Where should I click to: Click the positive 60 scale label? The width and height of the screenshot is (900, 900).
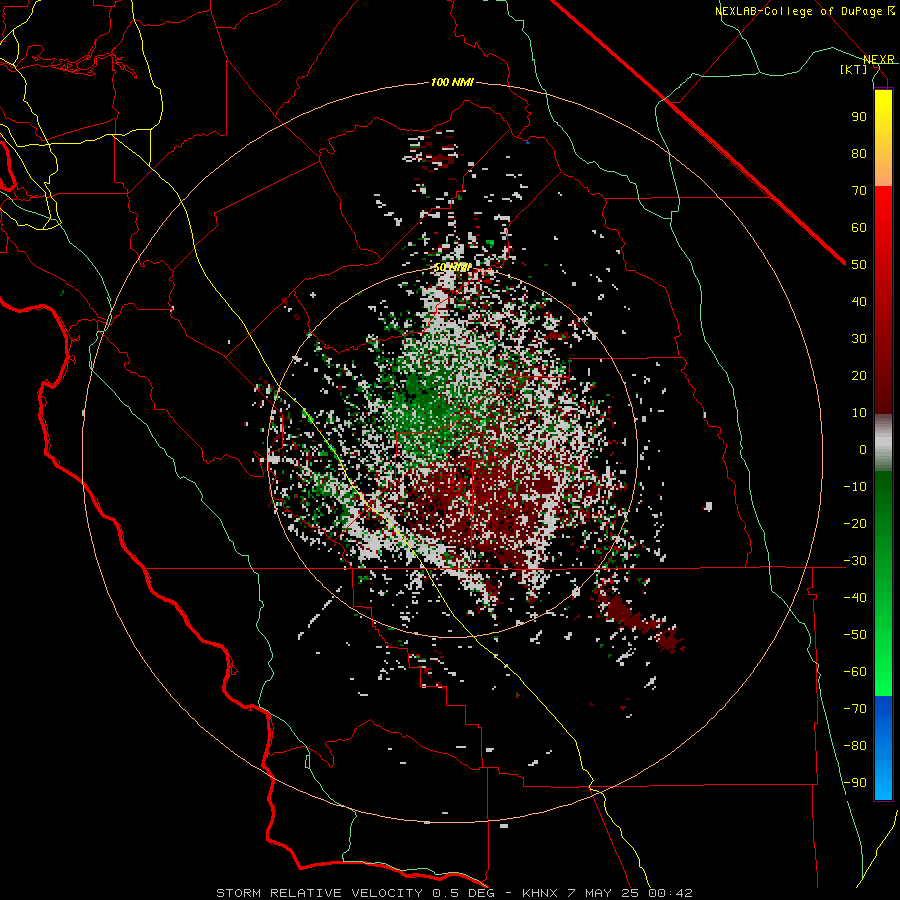[x=859, y=228]
